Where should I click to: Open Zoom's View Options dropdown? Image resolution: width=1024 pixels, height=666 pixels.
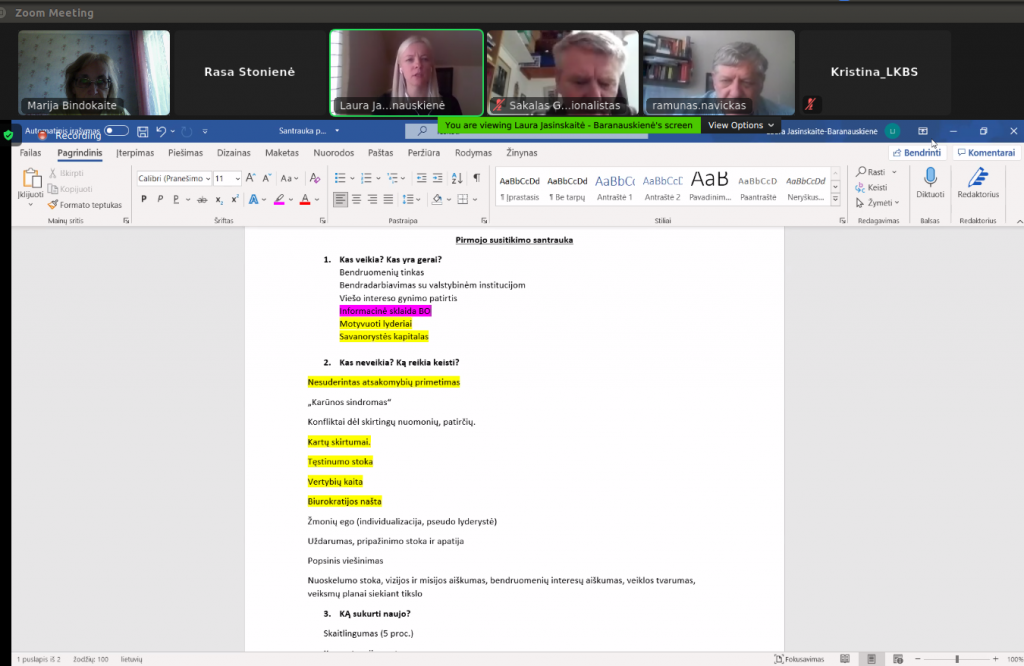(741, 125)
